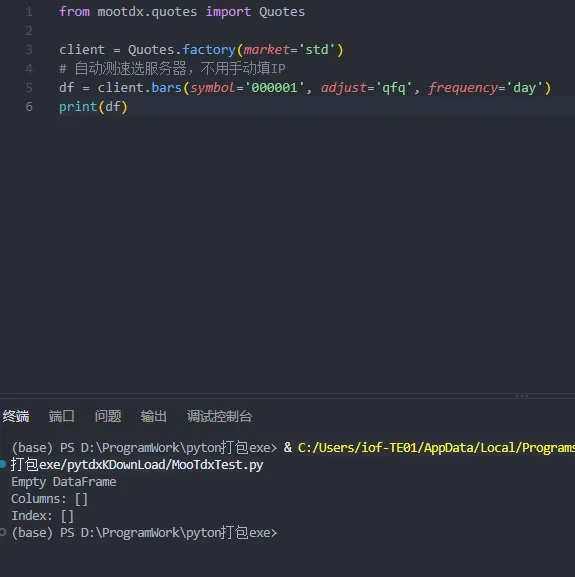Click line number 1 in the gutter
Viewport: 575px width, 577px height.
[29, 12]
